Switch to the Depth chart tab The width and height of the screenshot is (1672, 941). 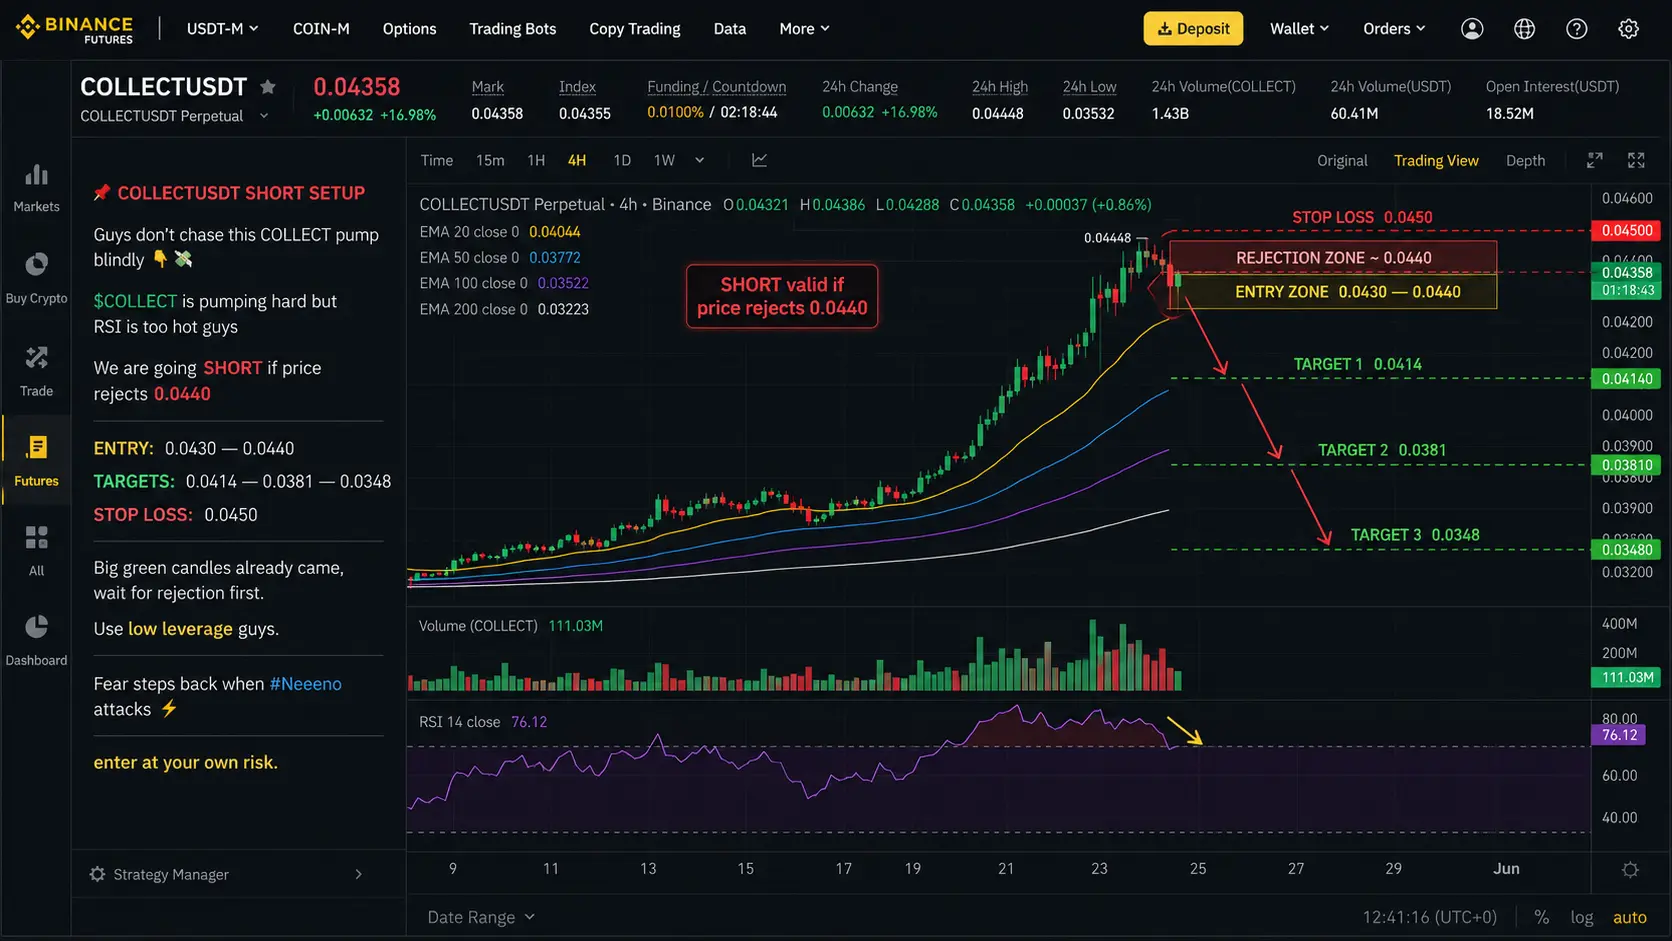pyautogui.click(x=1525, y=160)
